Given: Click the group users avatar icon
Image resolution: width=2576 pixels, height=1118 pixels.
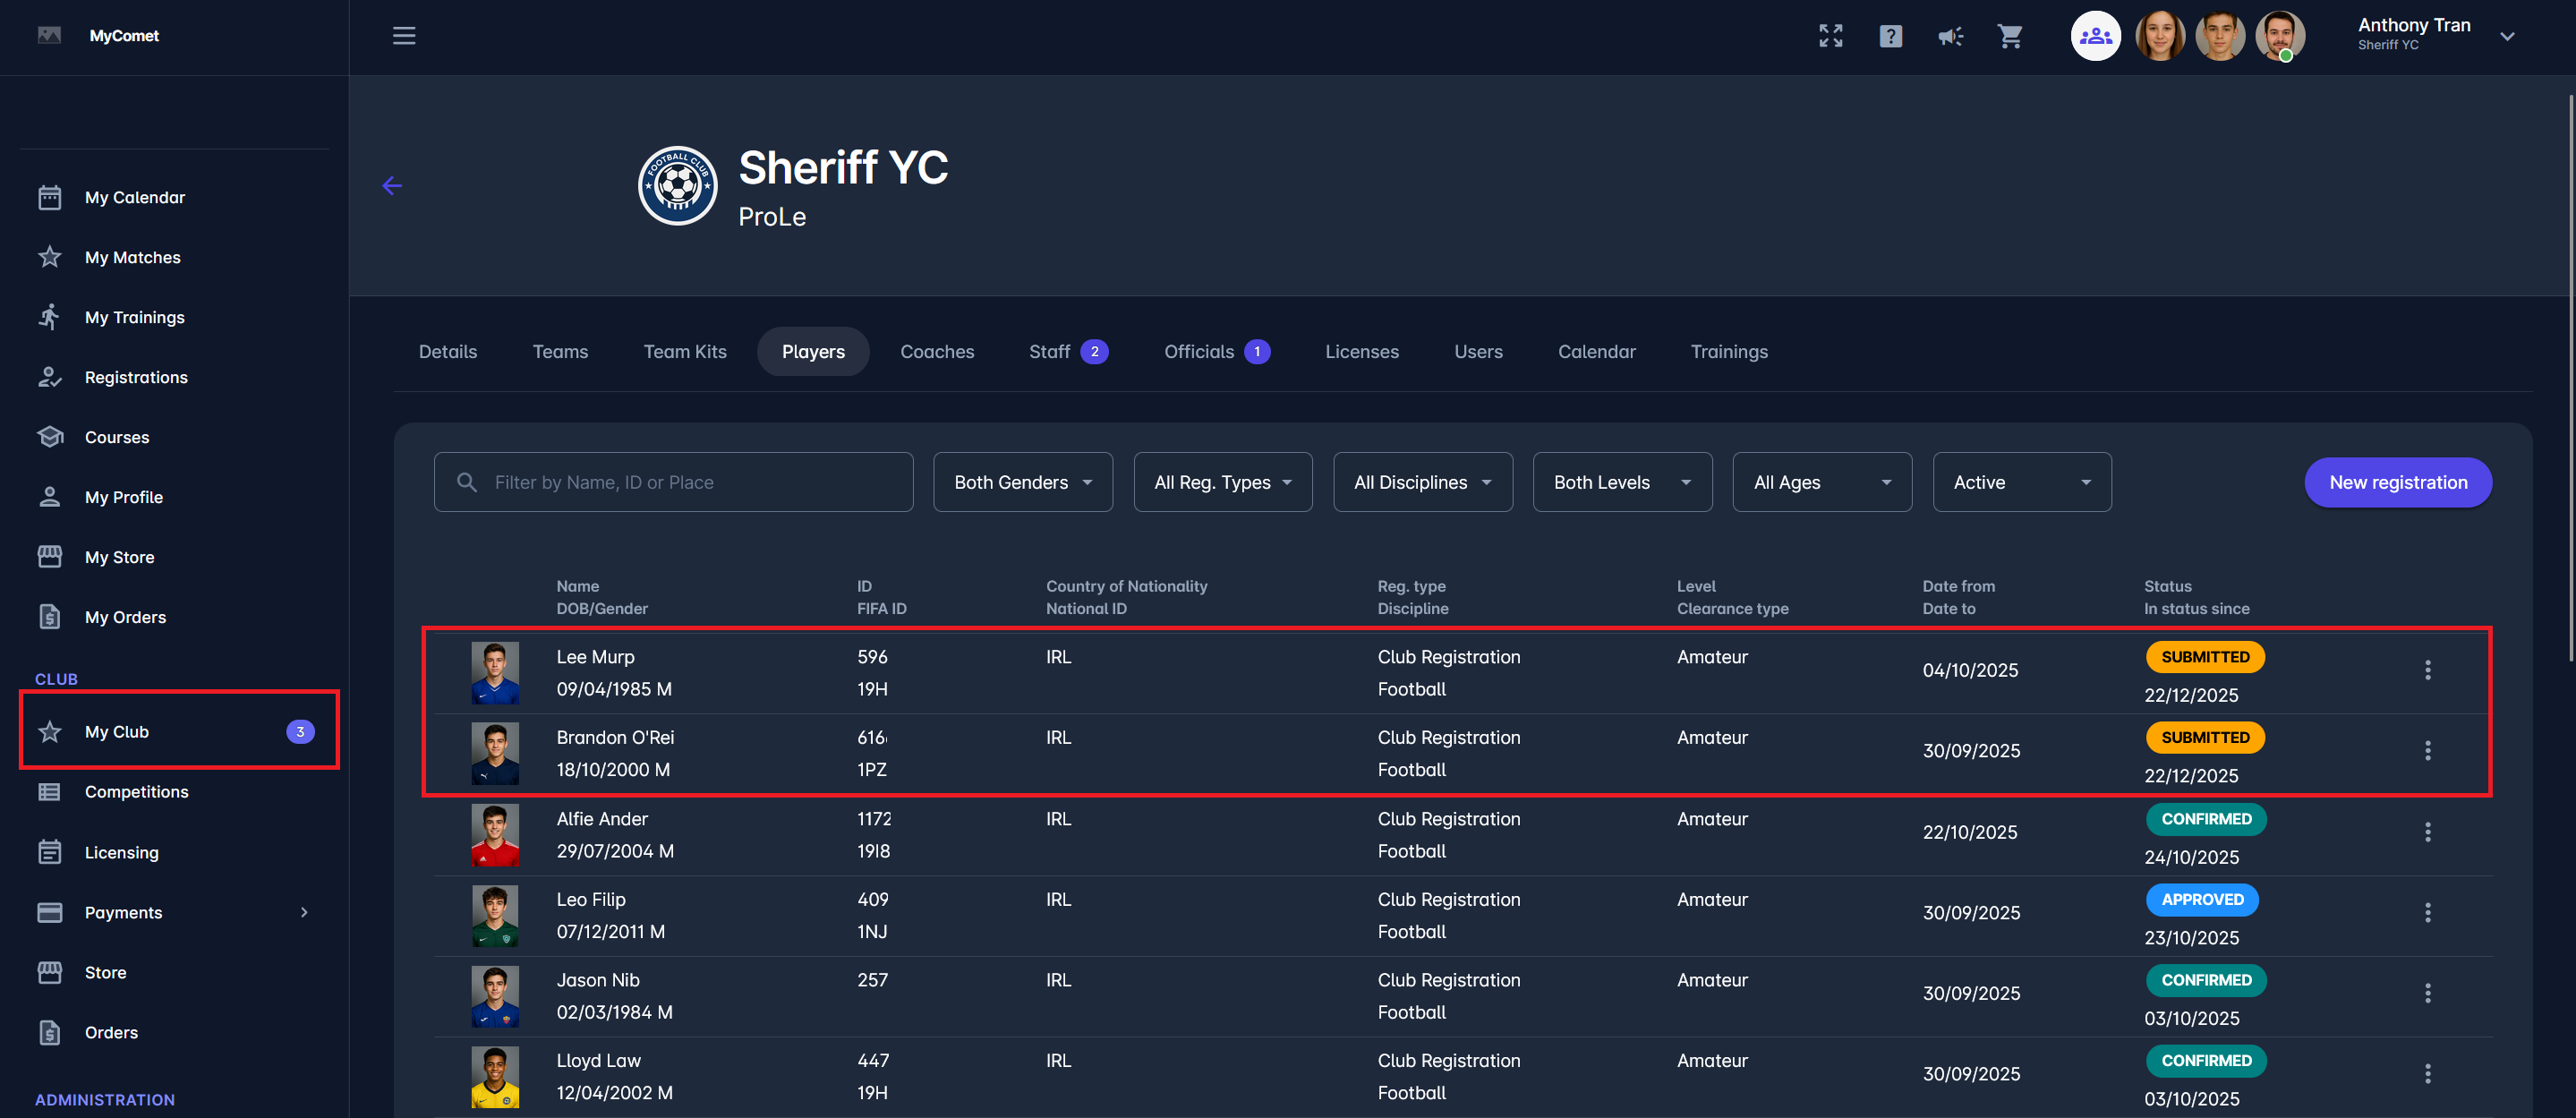Looking at the screenshot, I should click(x=2095, y=36).
